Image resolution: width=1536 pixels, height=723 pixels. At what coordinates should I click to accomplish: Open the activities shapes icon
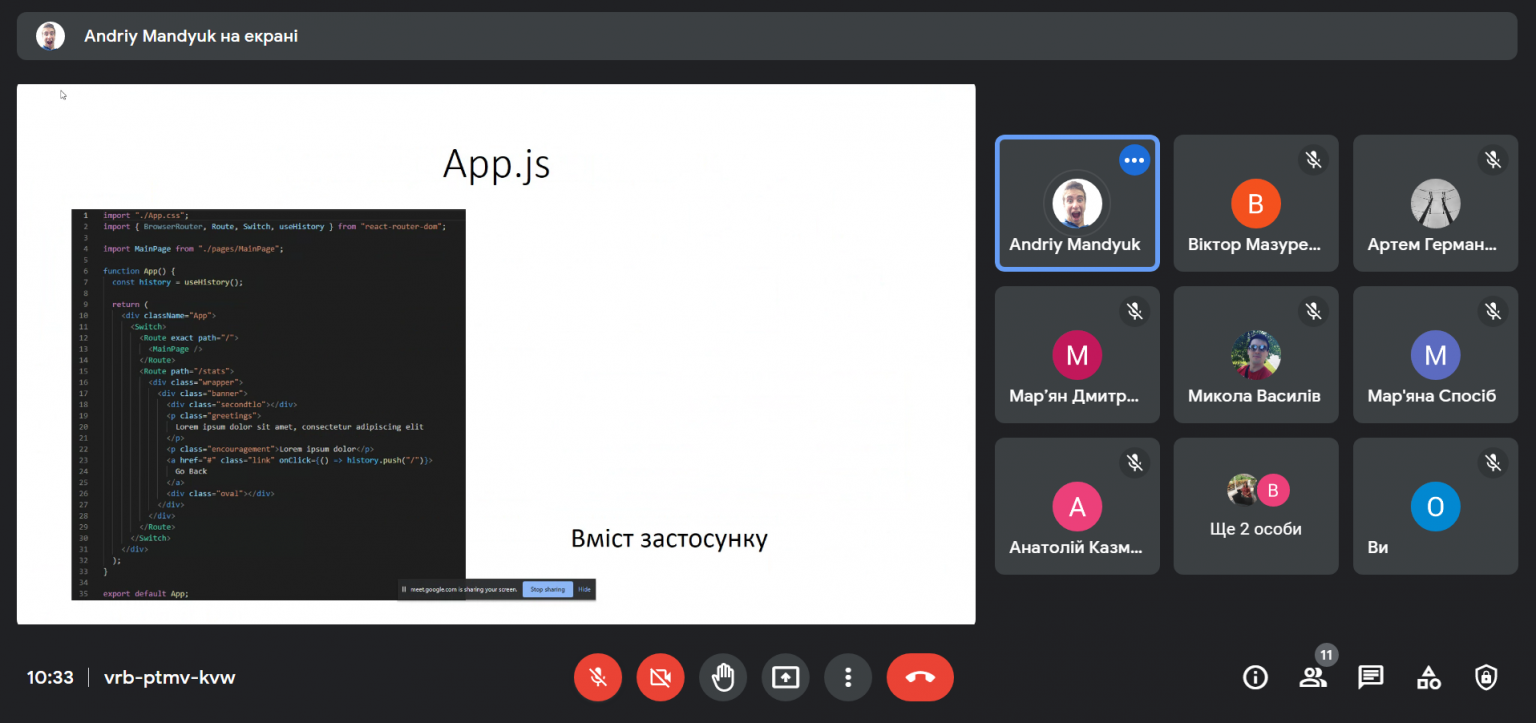tap(1429, 677)
